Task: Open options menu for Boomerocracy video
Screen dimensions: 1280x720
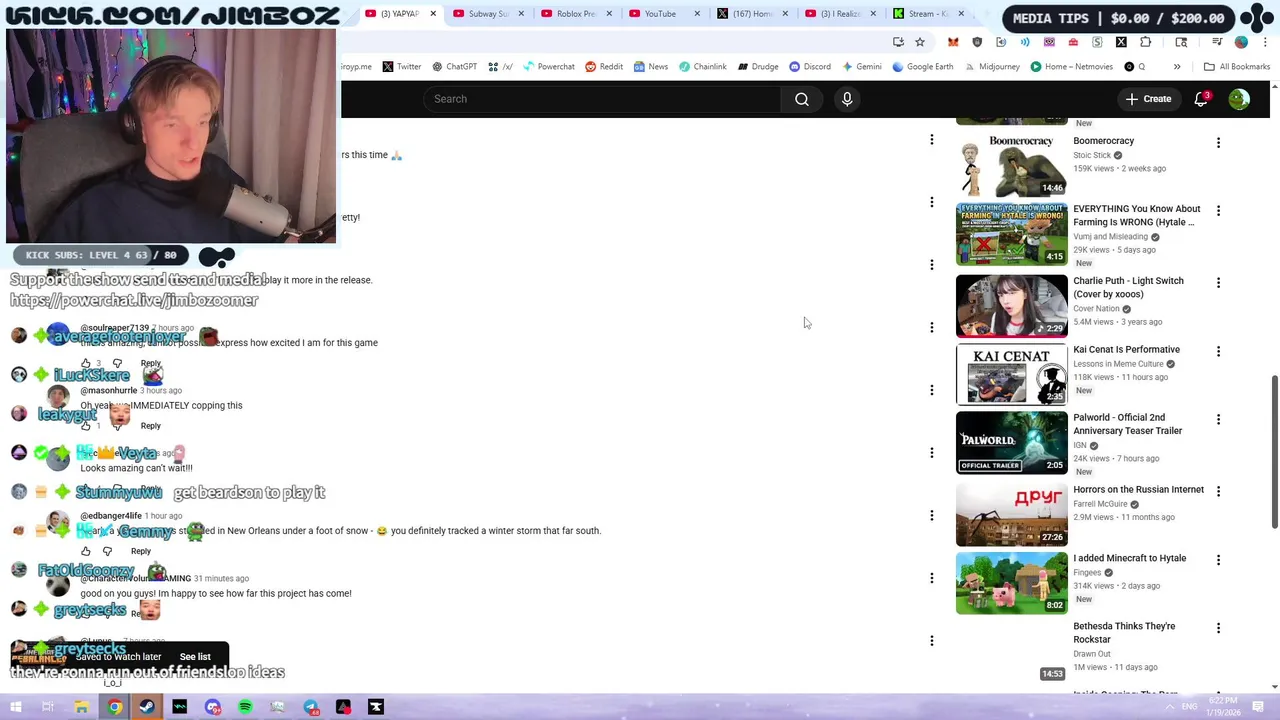Action: (1218, 143)
